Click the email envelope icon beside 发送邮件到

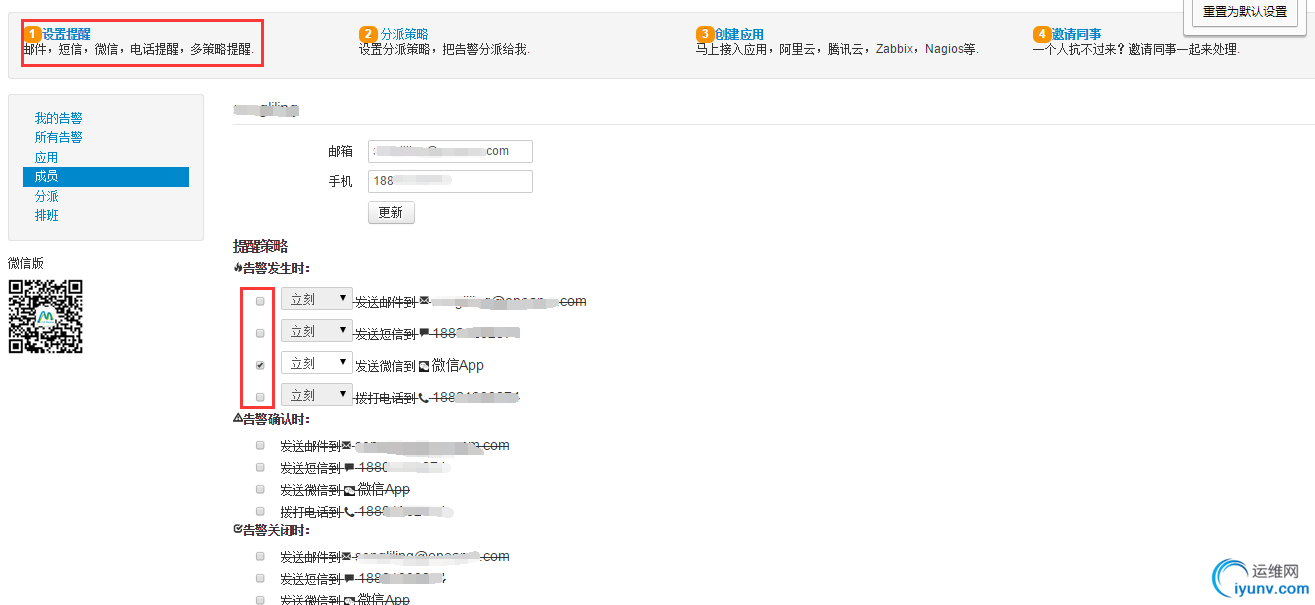[424, 300]
